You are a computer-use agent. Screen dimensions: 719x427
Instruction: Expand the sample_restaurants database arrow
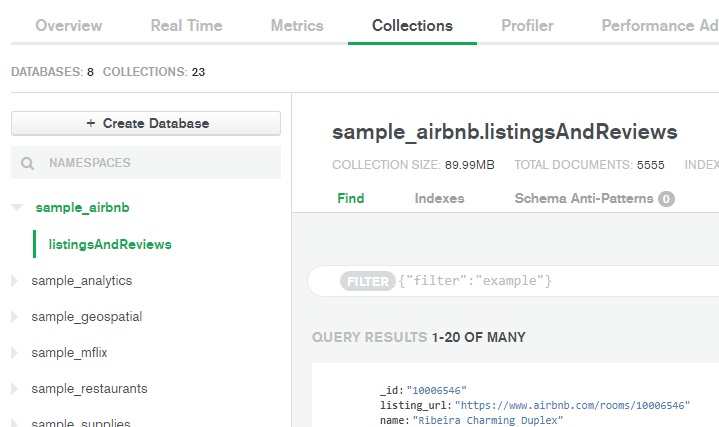pyautogui.click(x=14, y=389)
